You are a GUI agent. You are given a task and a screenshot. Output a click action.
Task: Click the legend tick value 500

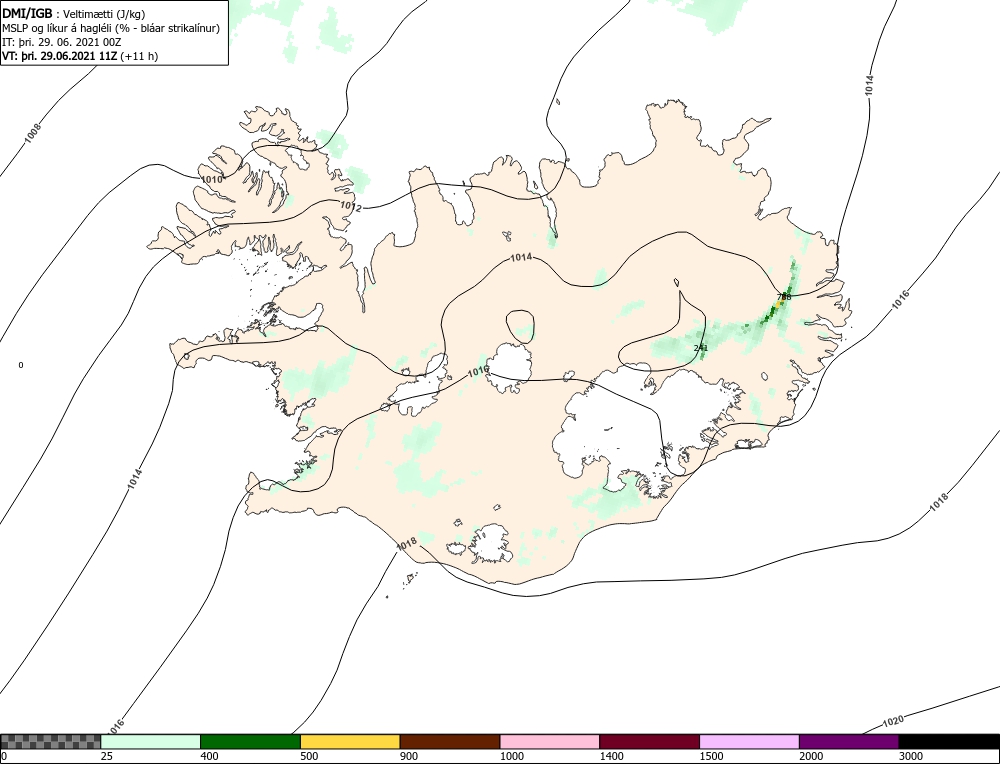coord(309,756)
